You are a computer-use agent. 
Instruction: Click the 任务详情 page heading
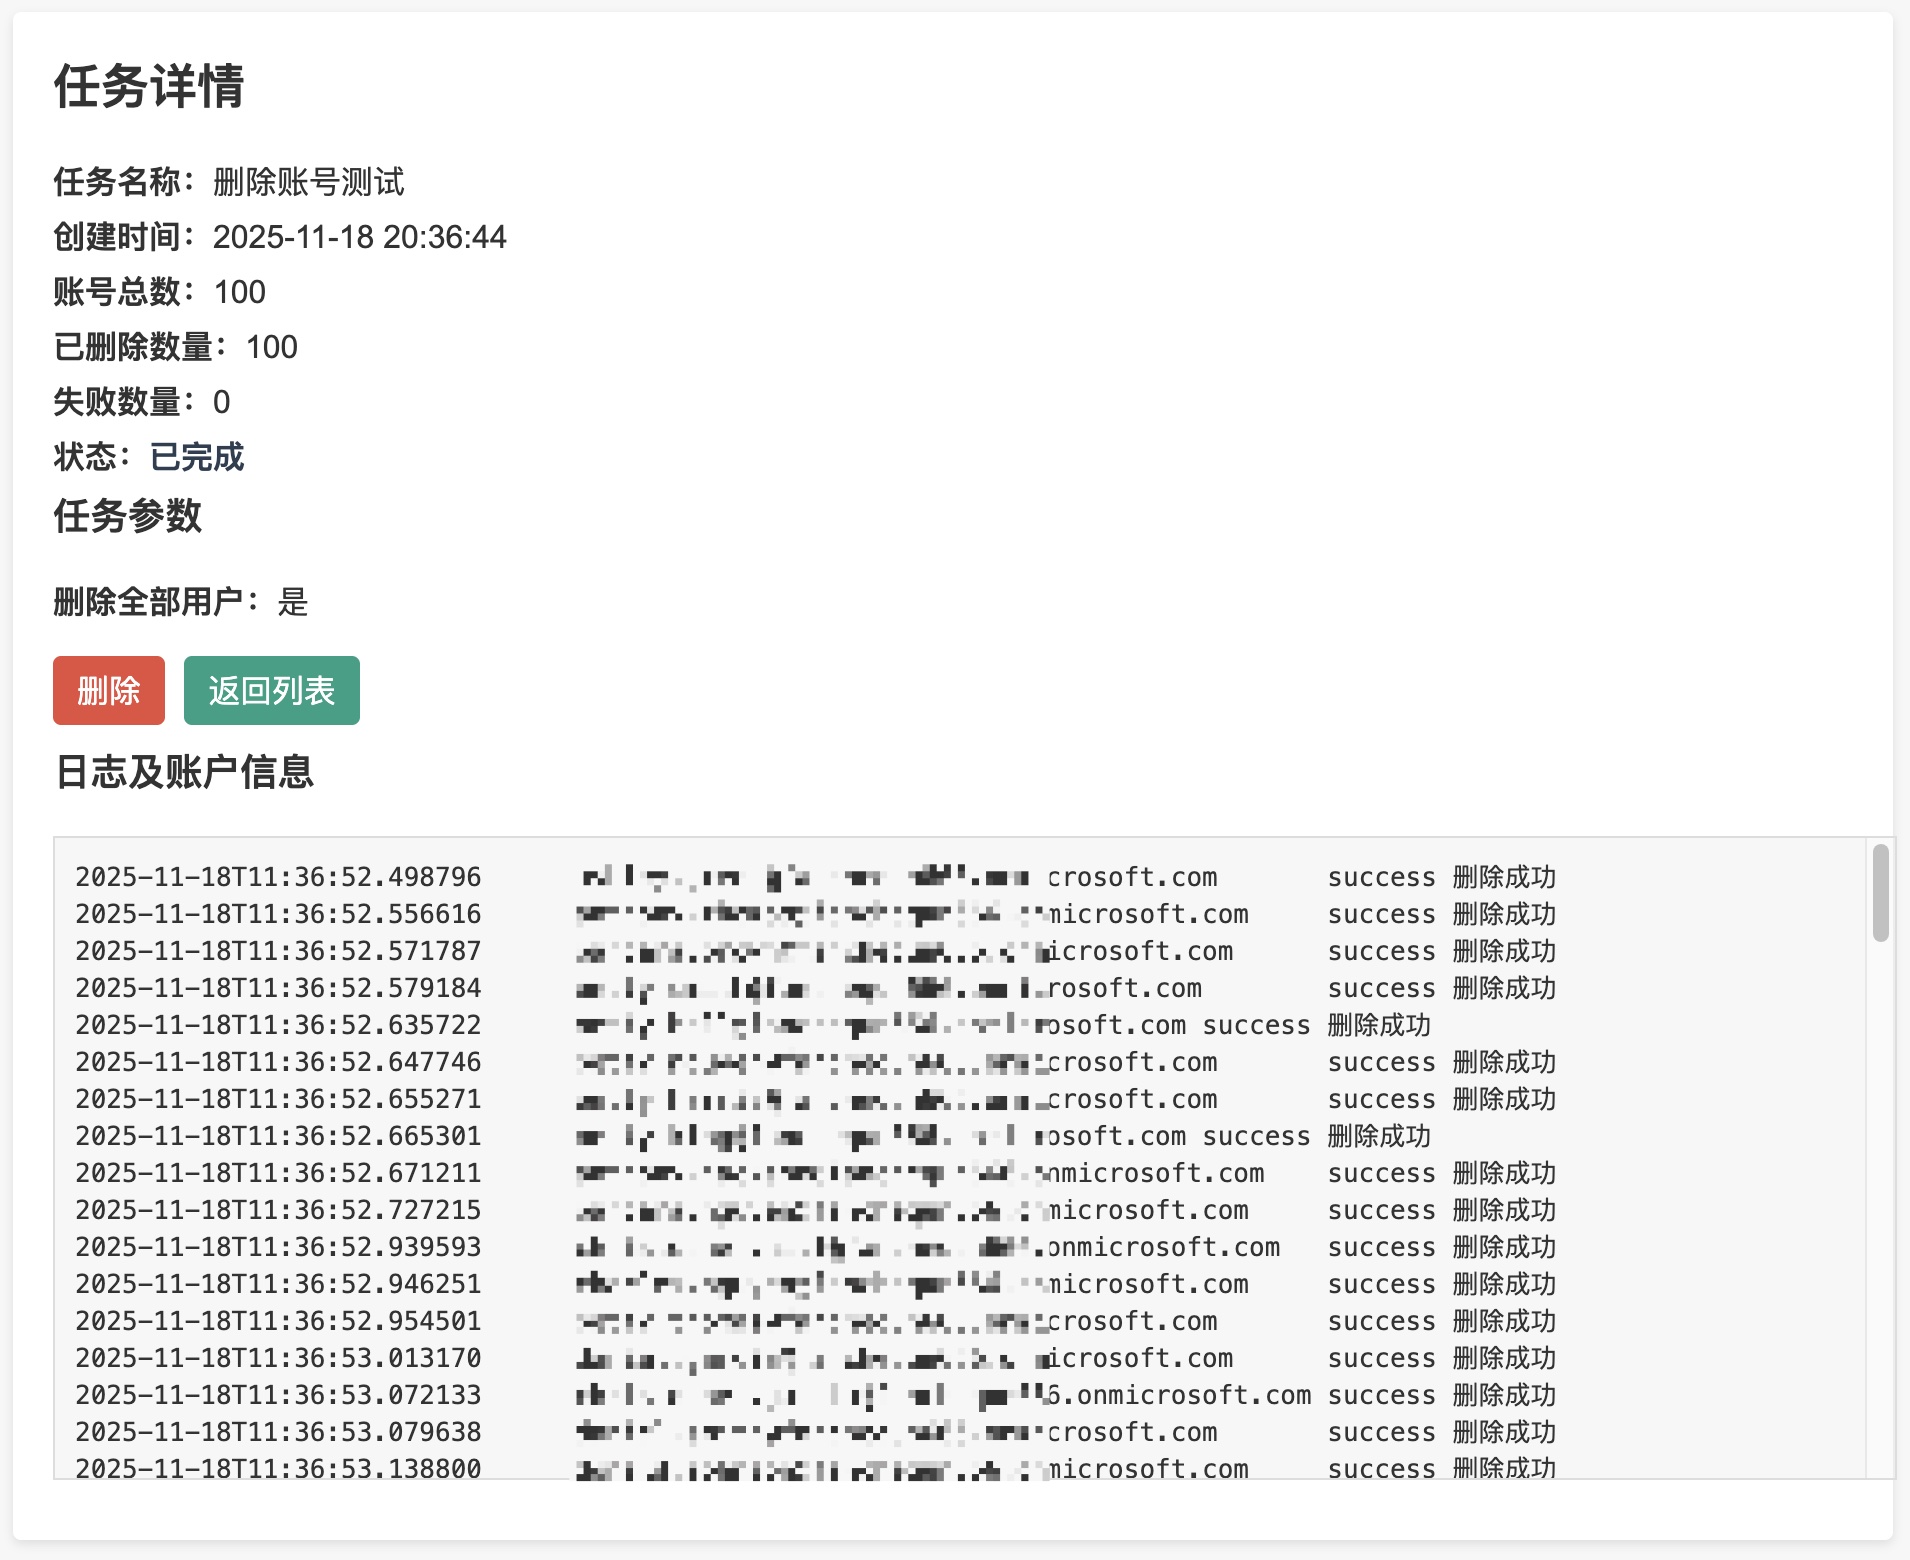(x=149, y=86)
